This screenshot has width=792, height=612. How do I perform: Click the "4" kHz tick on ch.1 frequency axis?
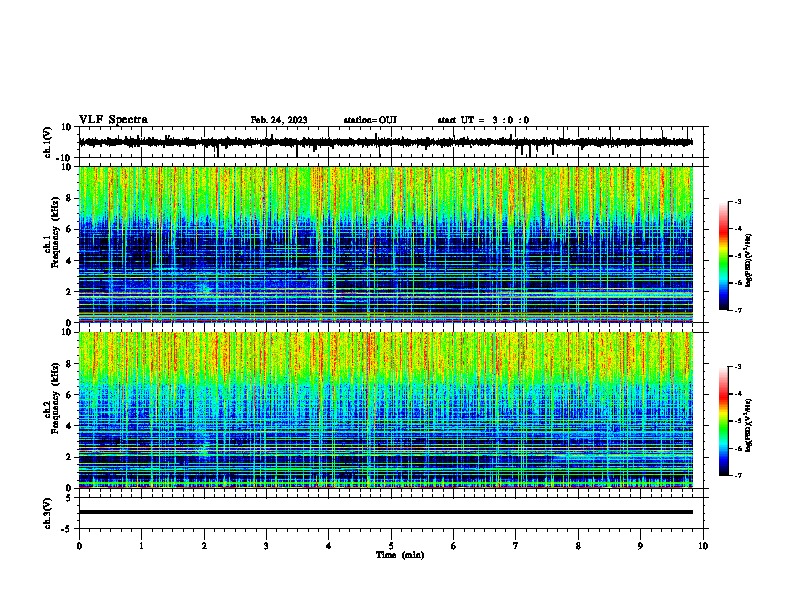[x=70, y=261]
